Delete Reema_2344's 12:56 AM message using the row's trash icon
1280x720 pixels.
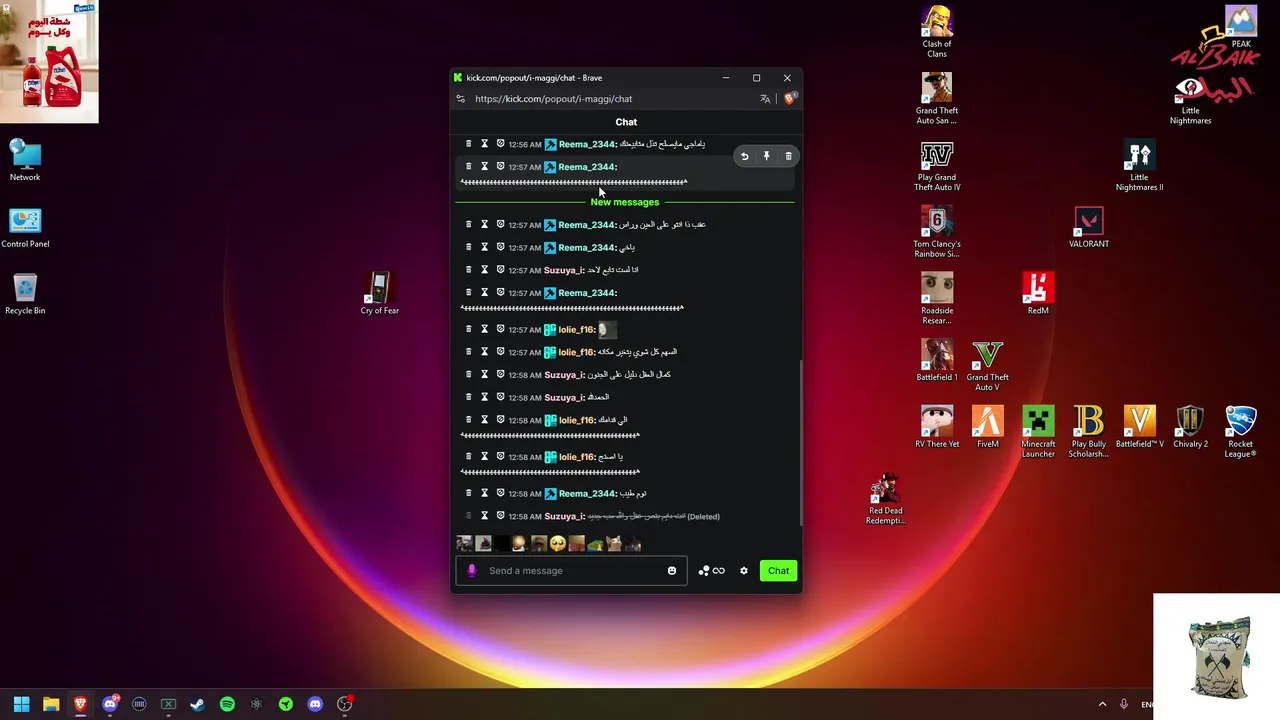coord(468,144)
